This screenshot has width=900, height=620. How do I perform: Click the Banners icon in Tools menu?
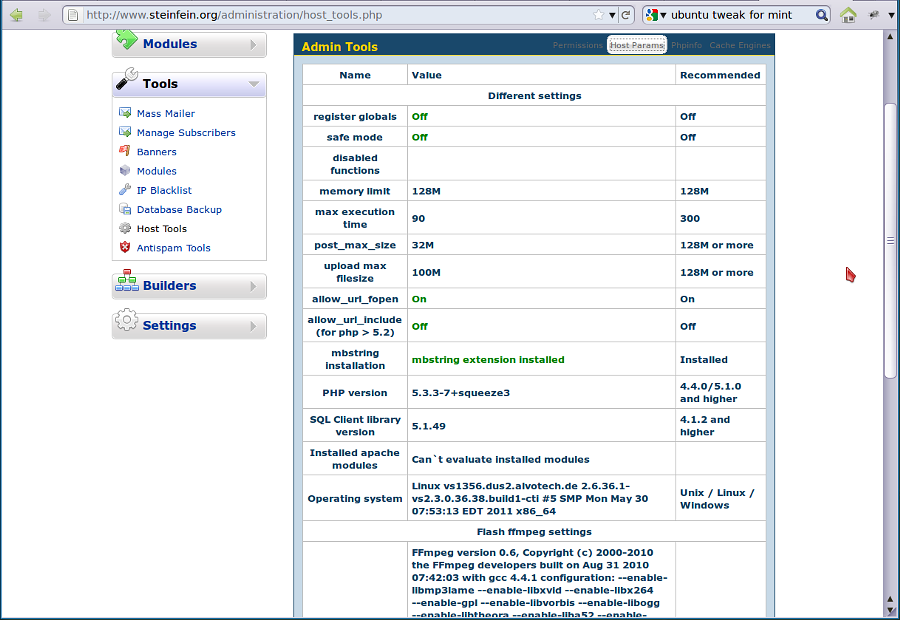coord(125,152)
